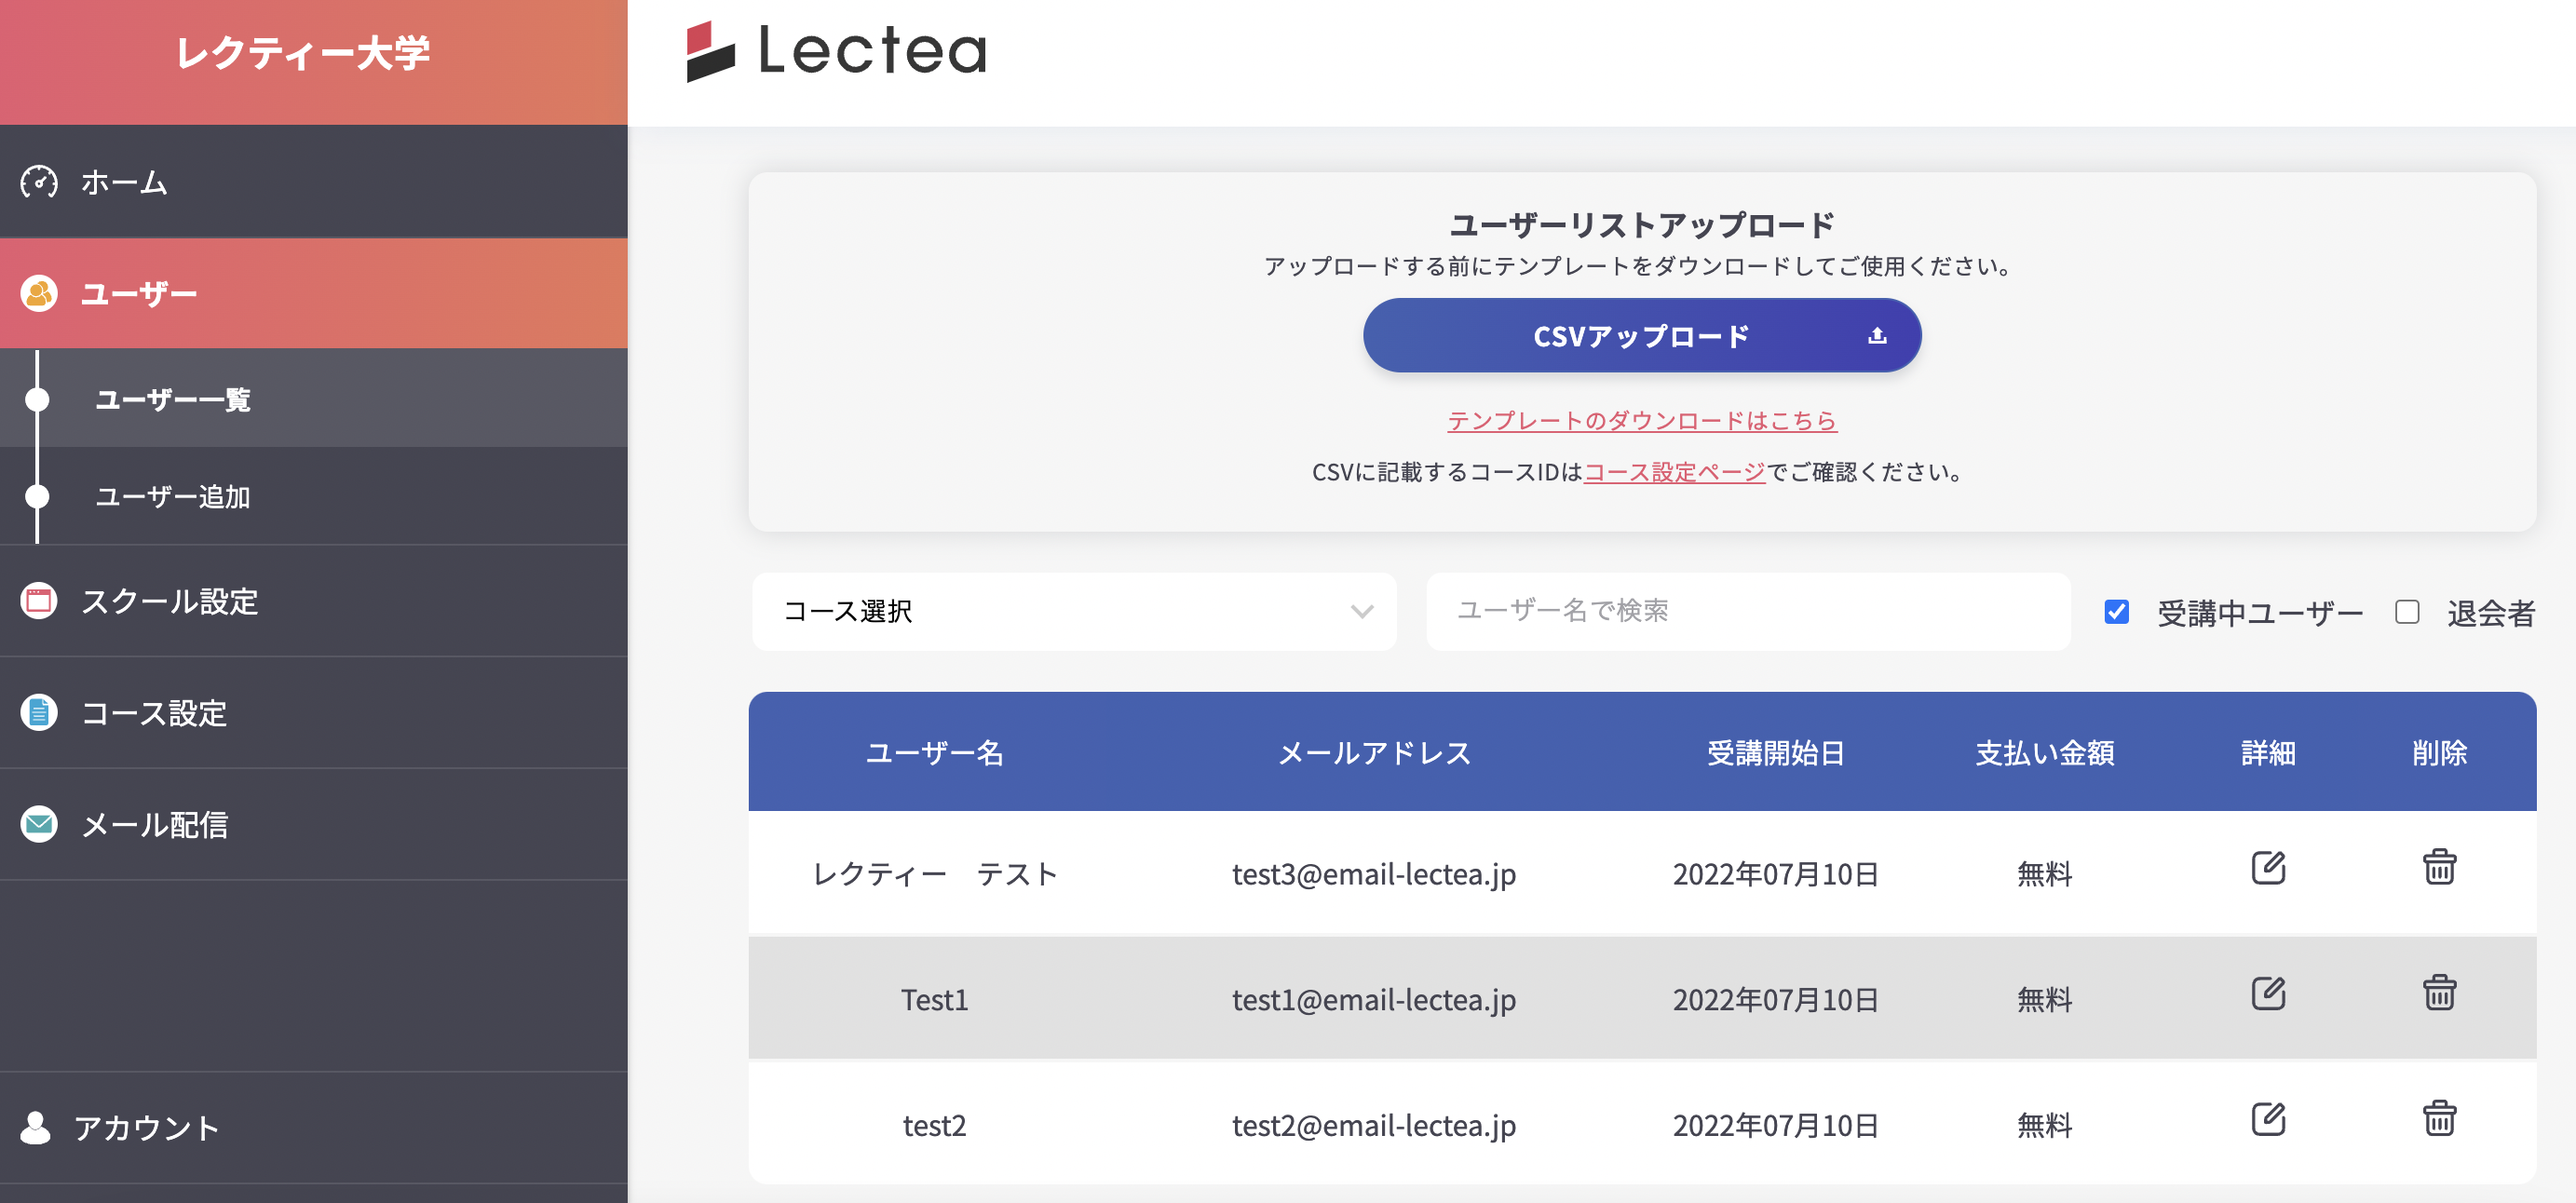Delete the test2 user with trash icon

pyautogui.click(x=2438, y=1118)
